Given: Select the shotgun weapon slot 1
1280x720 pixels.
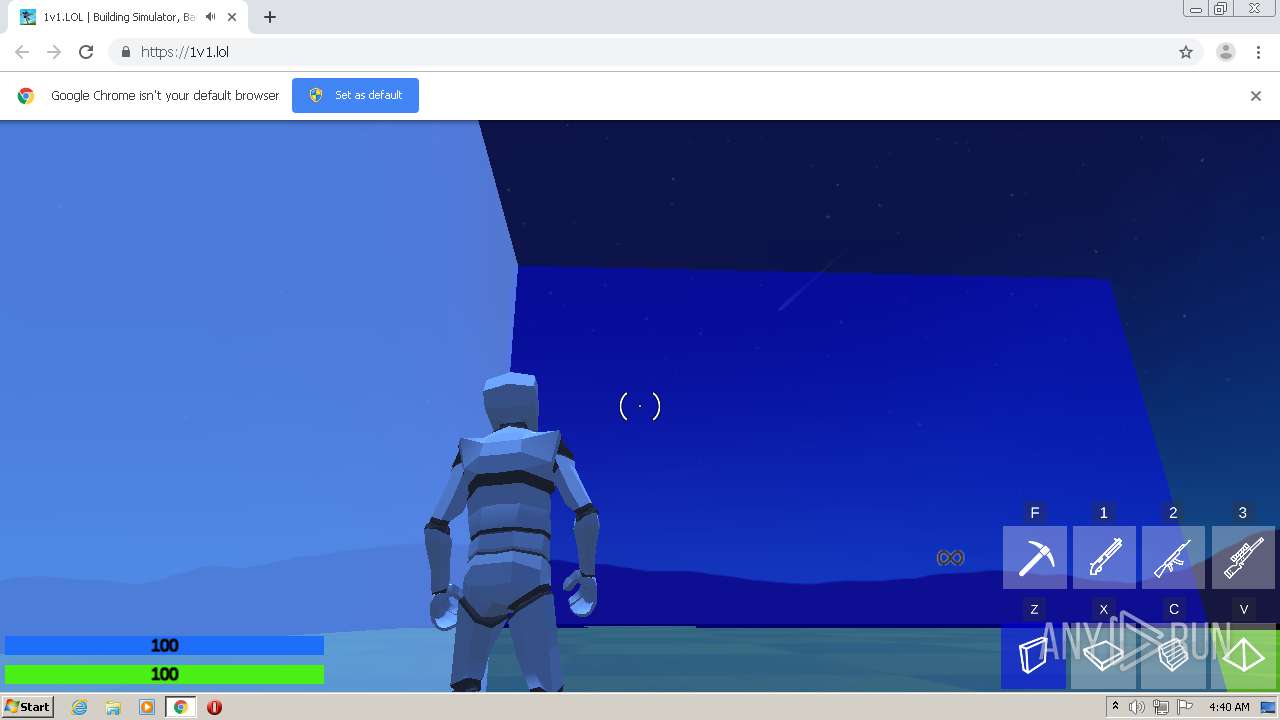Looking at the screenshot, I should [1104, 557].
